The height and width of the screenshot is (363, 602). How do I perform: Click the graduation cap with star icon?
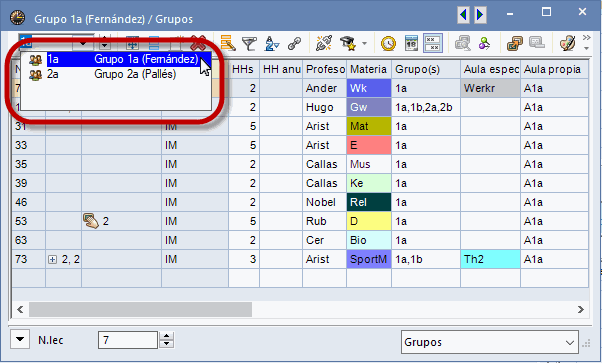coord(349,44)
